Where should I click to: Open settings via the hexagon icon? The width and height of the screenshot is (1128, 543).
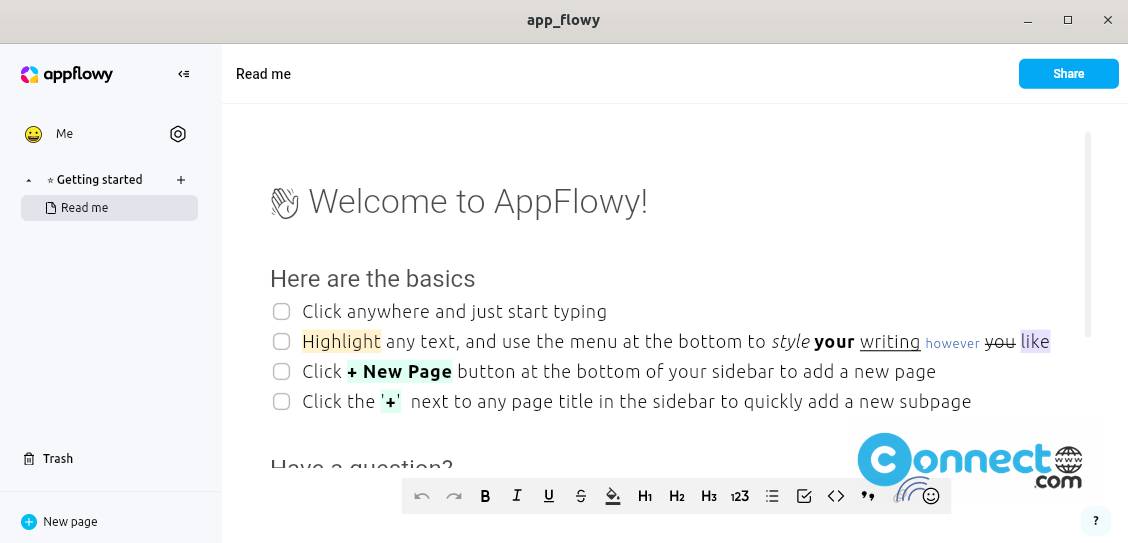[178, 134]
